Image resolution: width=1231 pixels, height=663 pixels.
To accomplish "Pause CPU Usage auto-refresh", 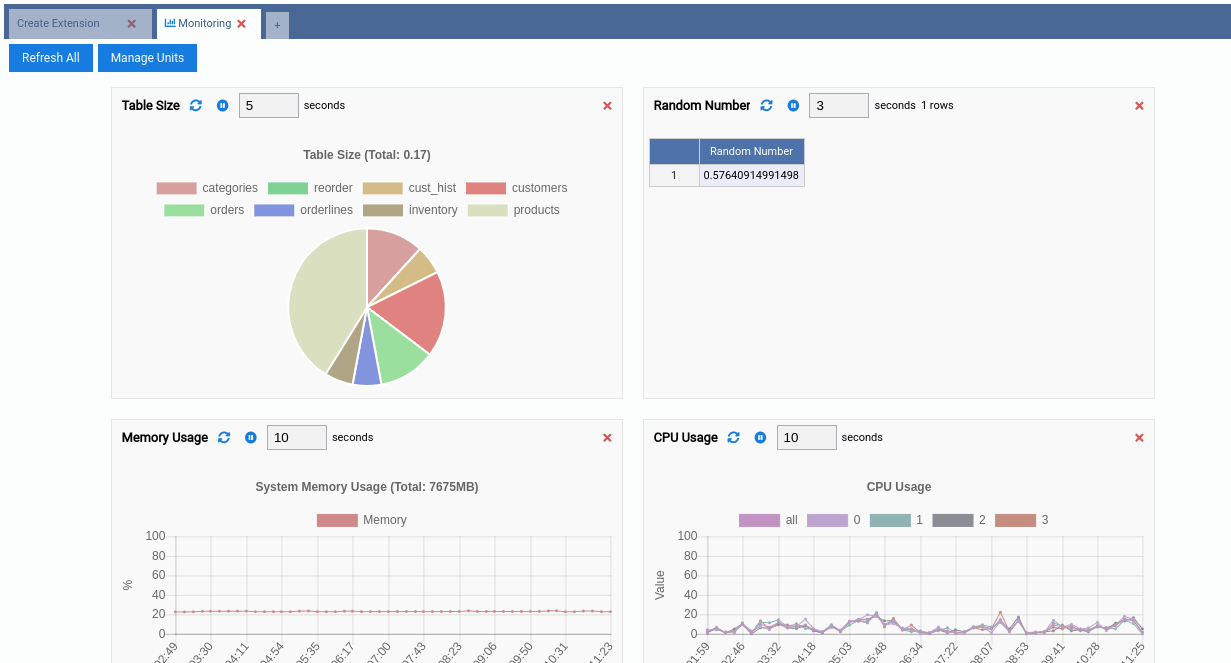I will tap(760, 437).
